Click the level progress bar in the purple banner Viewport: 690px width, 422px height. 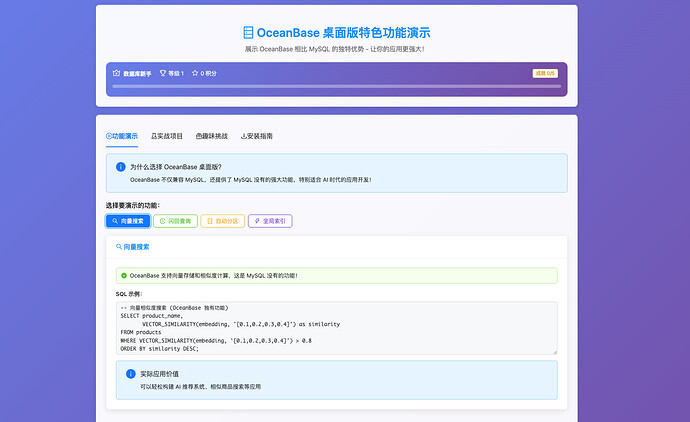pos(337,86)
